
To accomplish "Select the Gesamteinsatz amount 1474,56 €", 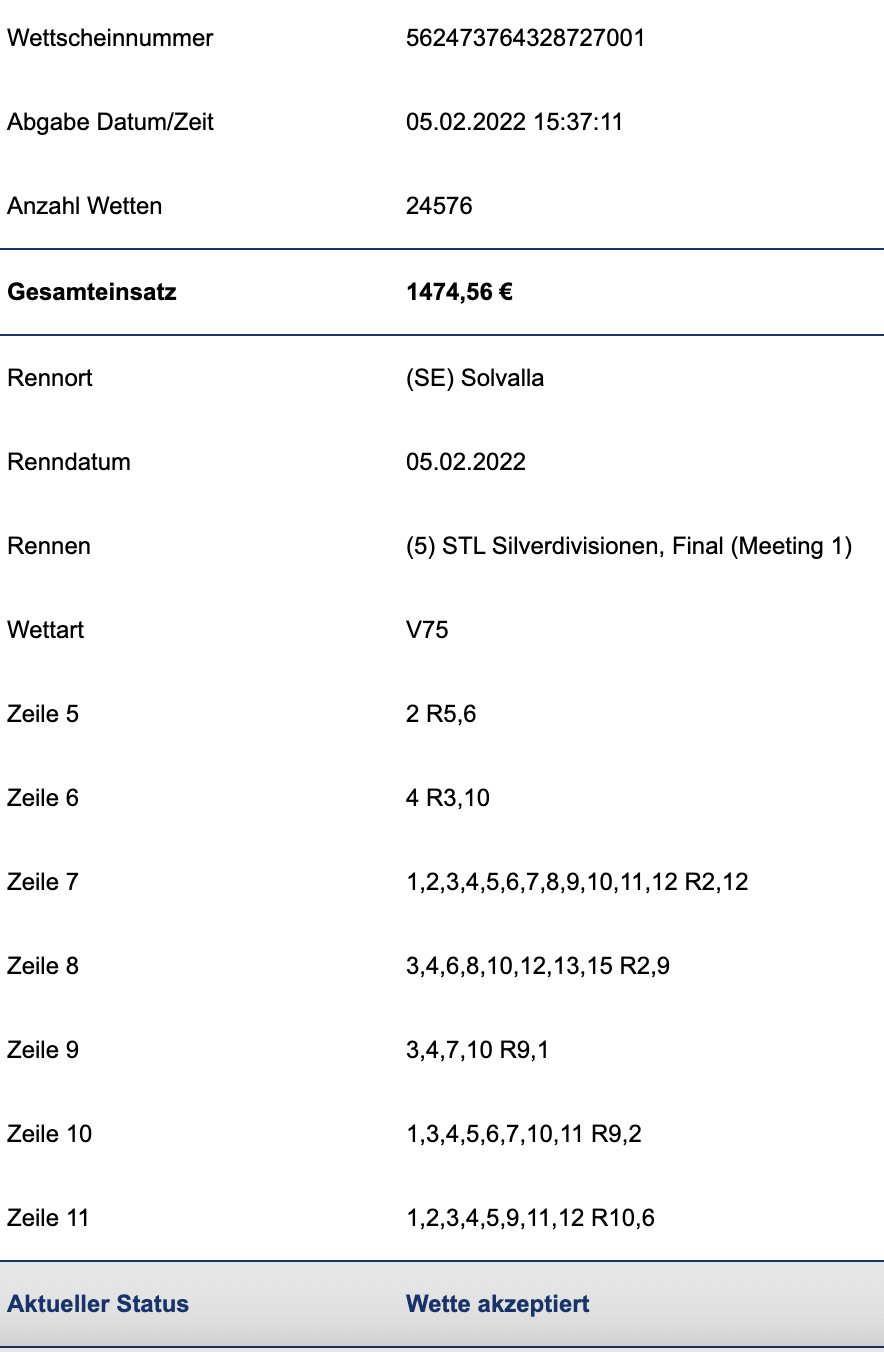I will tap(460, 293).
